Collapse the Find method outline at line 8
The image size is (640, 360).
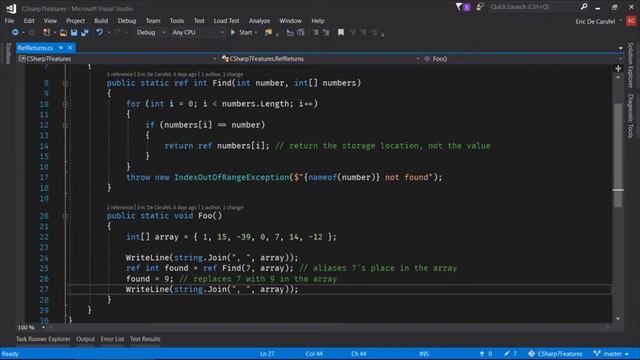pos(65,83)
